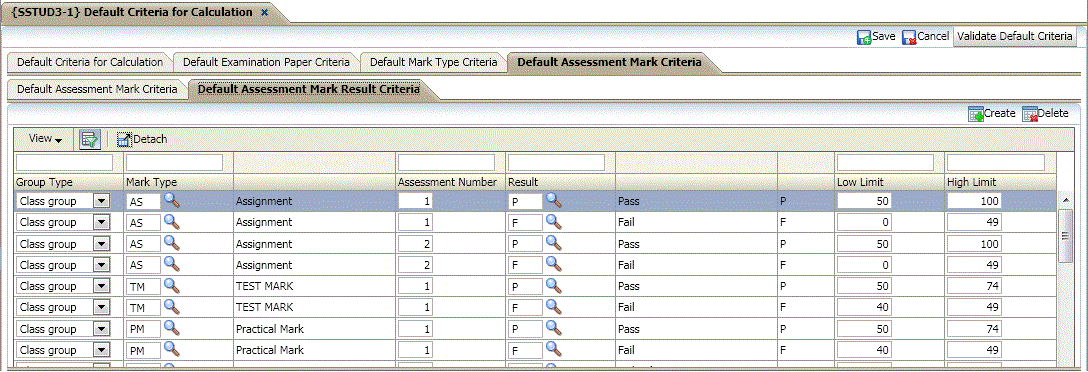The image size is (1088, 372).
Task: Switch to Default Examination Paper Criteria tab
Action: (266, 62)
